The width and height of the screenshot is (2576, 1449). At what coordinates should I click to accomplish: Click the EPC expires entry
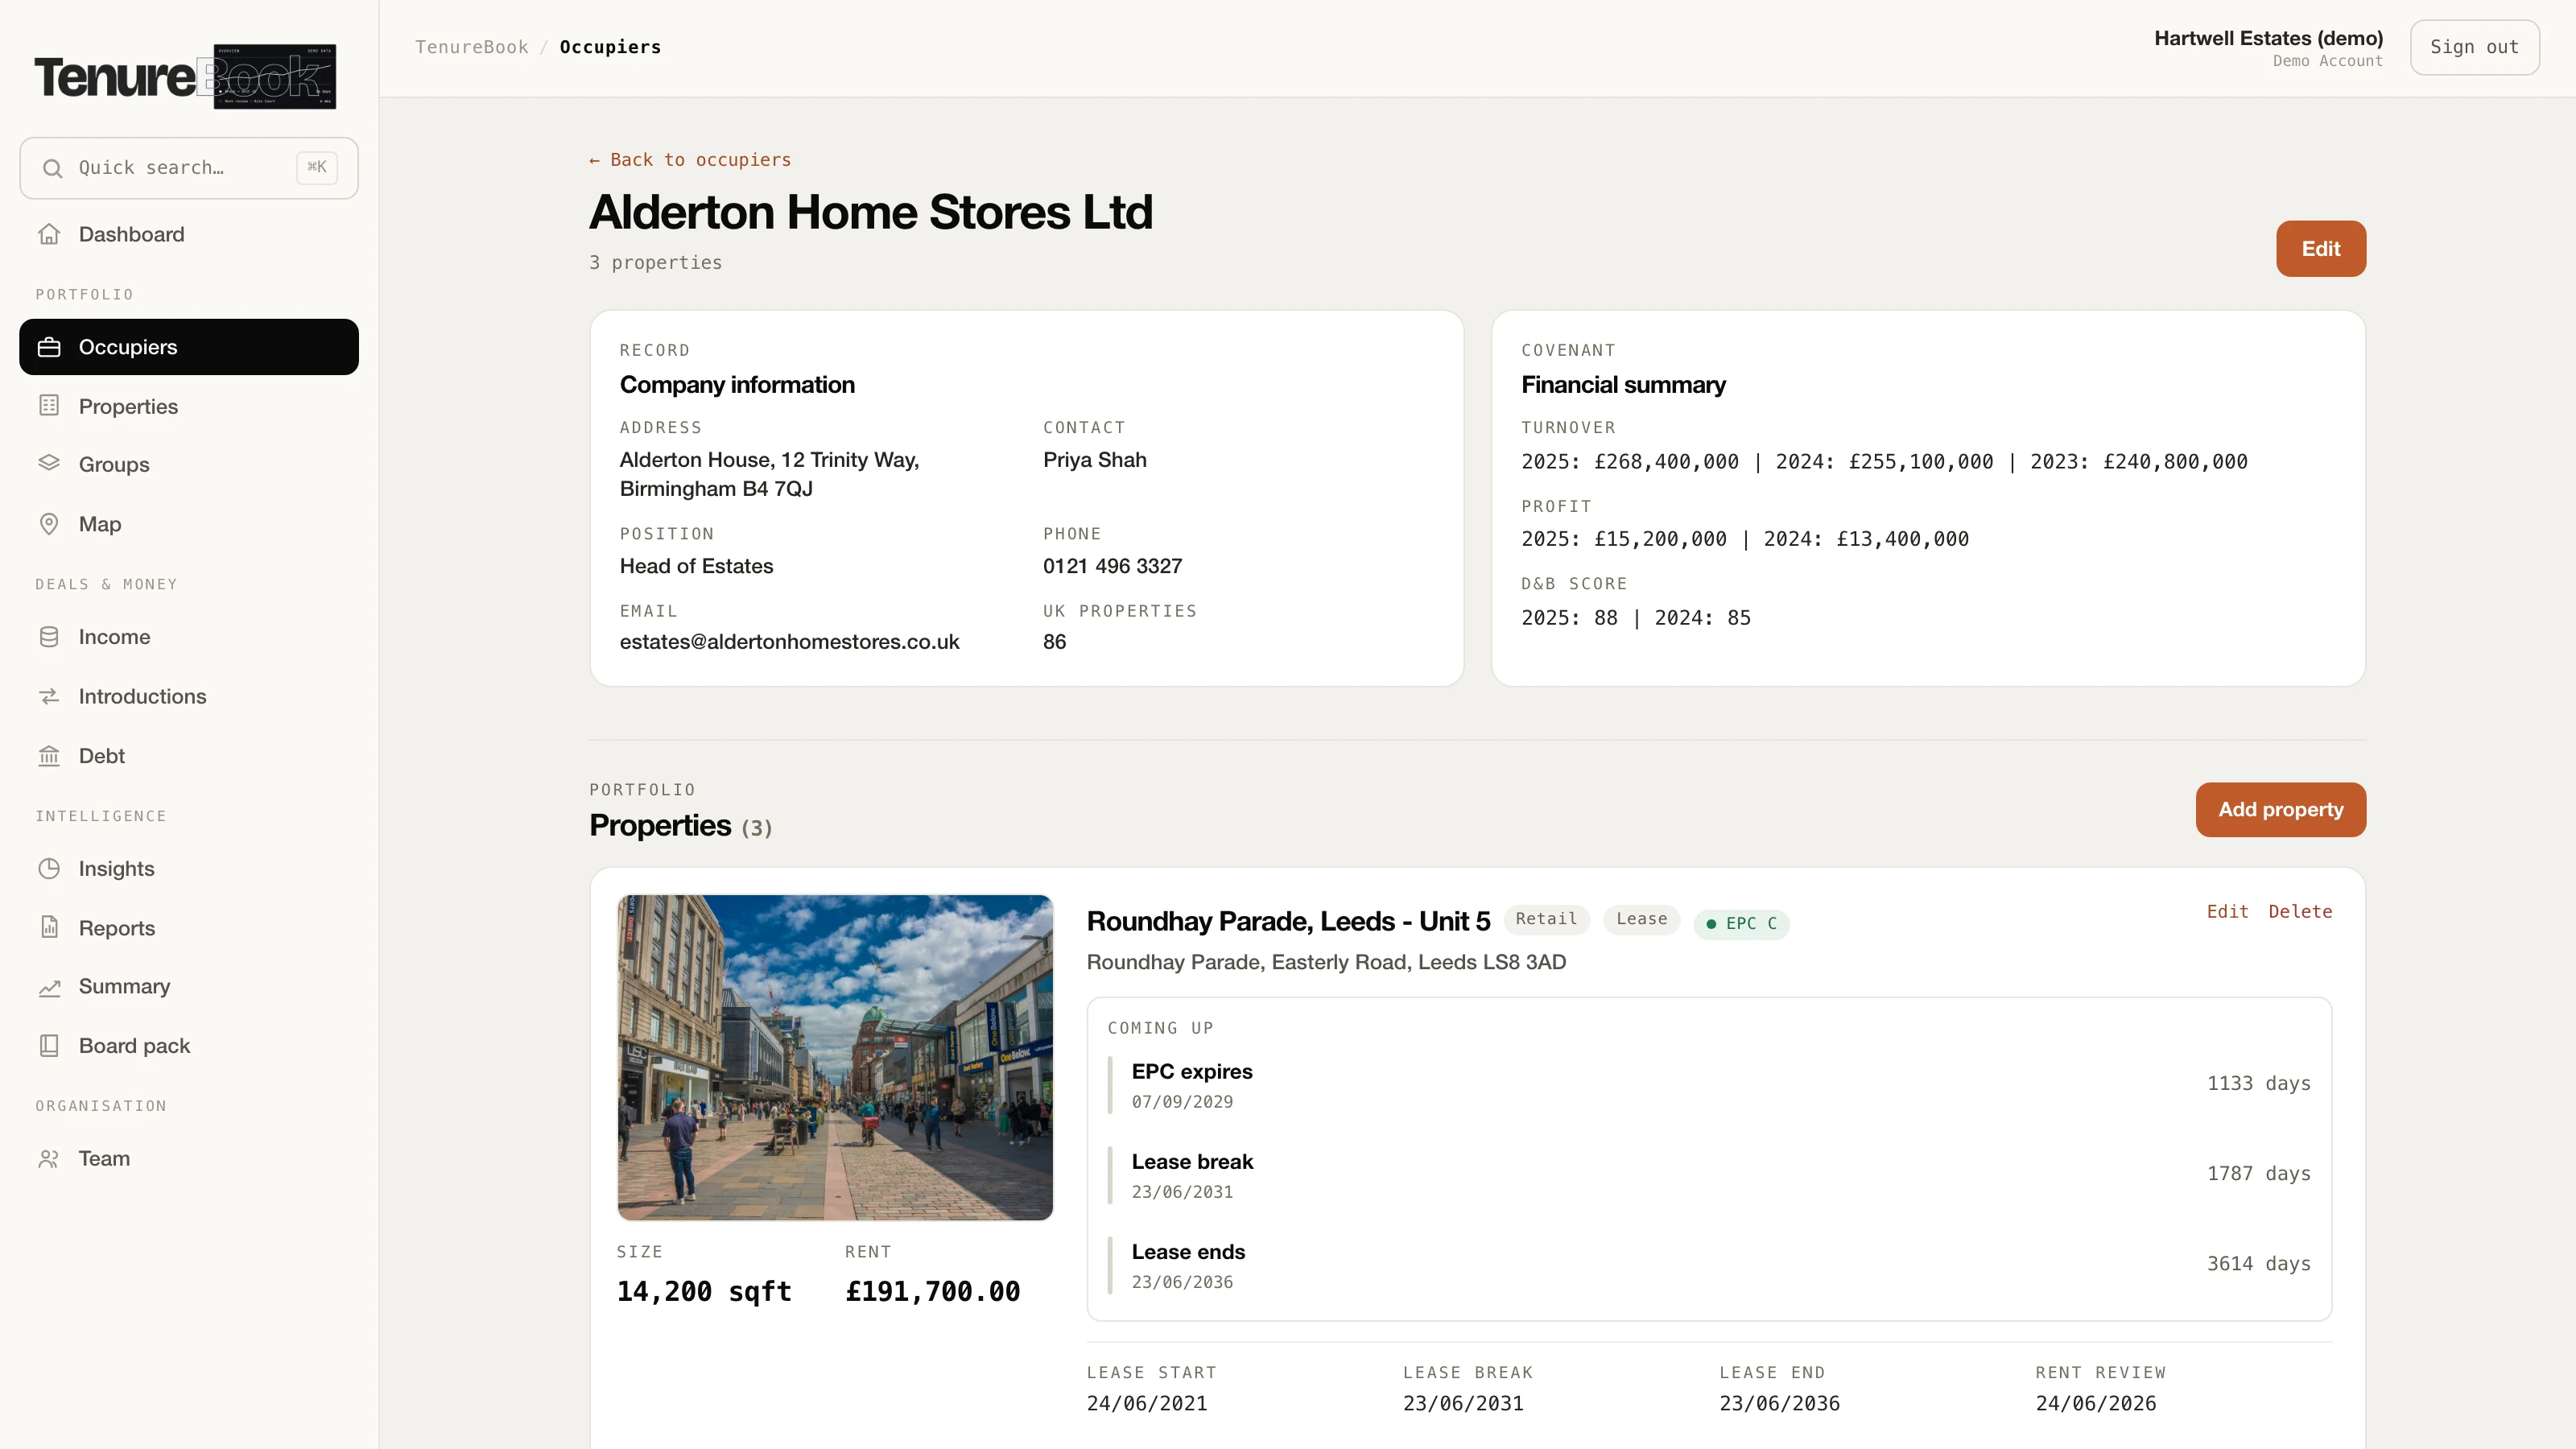coord(1708,1084)
